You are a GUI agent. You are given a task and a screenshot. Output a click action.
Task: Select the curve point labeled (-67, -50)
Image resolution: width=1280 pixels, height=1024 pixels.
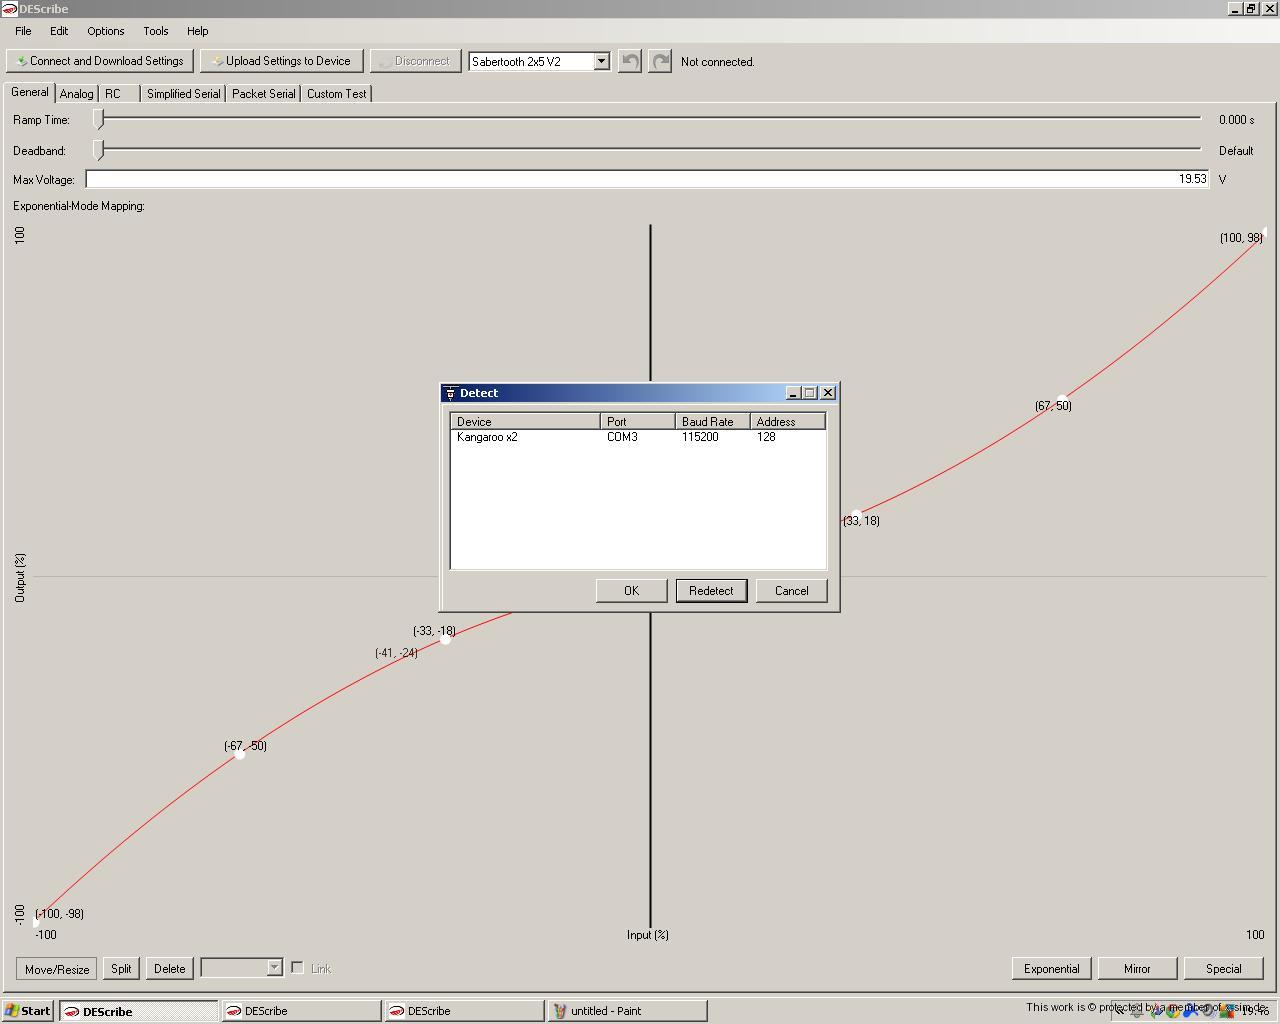240,754
